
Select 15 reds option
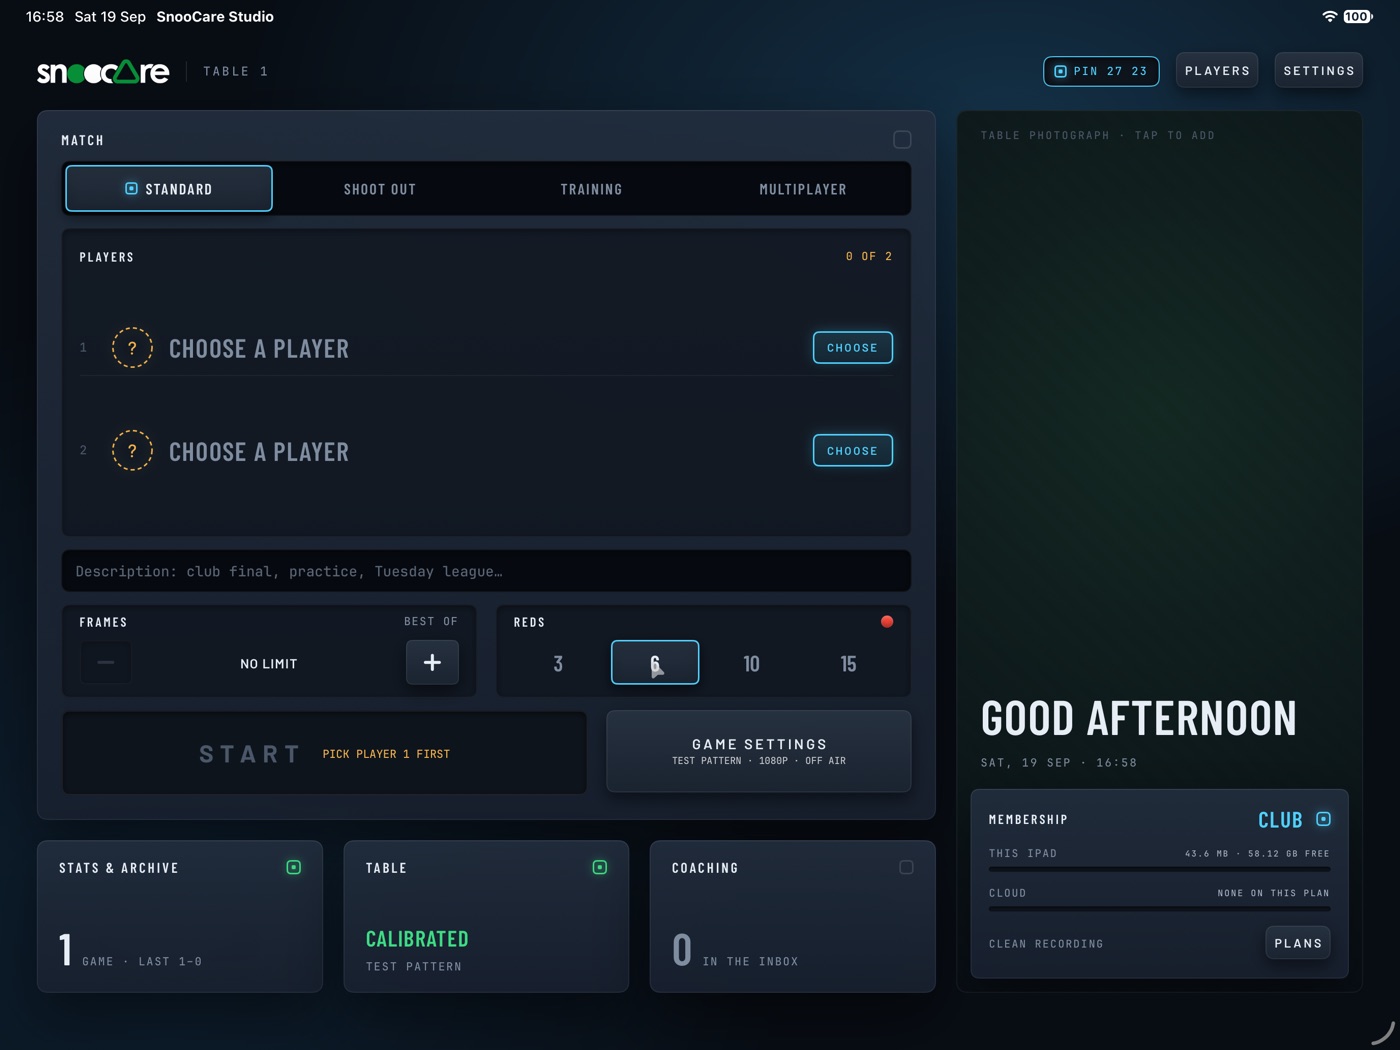pos(849,663)
